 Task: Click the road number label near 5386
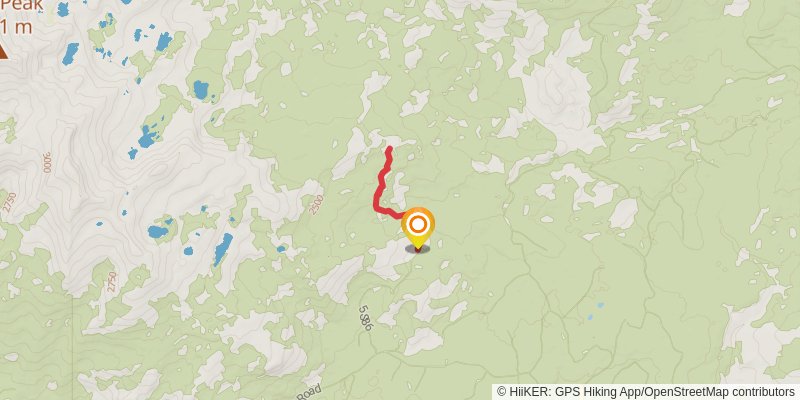[x=364, y=318]
